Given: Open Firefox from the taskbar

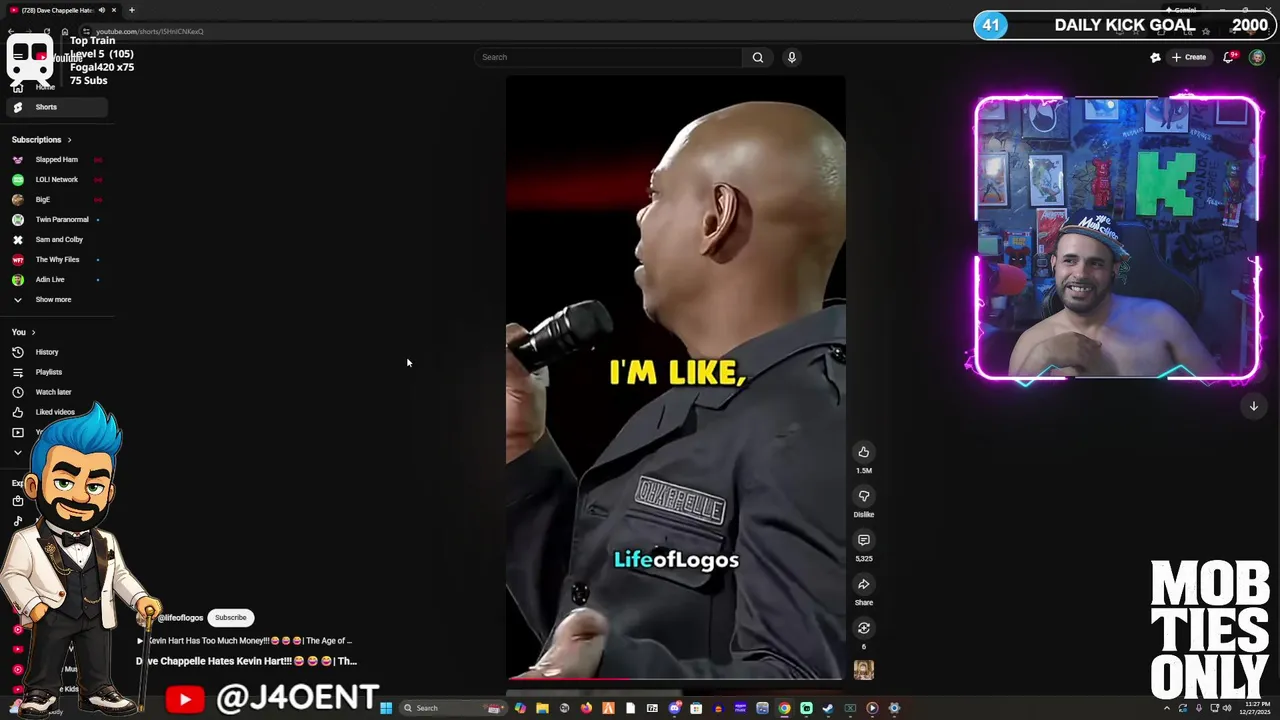Looking at the screenshot, I should (586, 708).
